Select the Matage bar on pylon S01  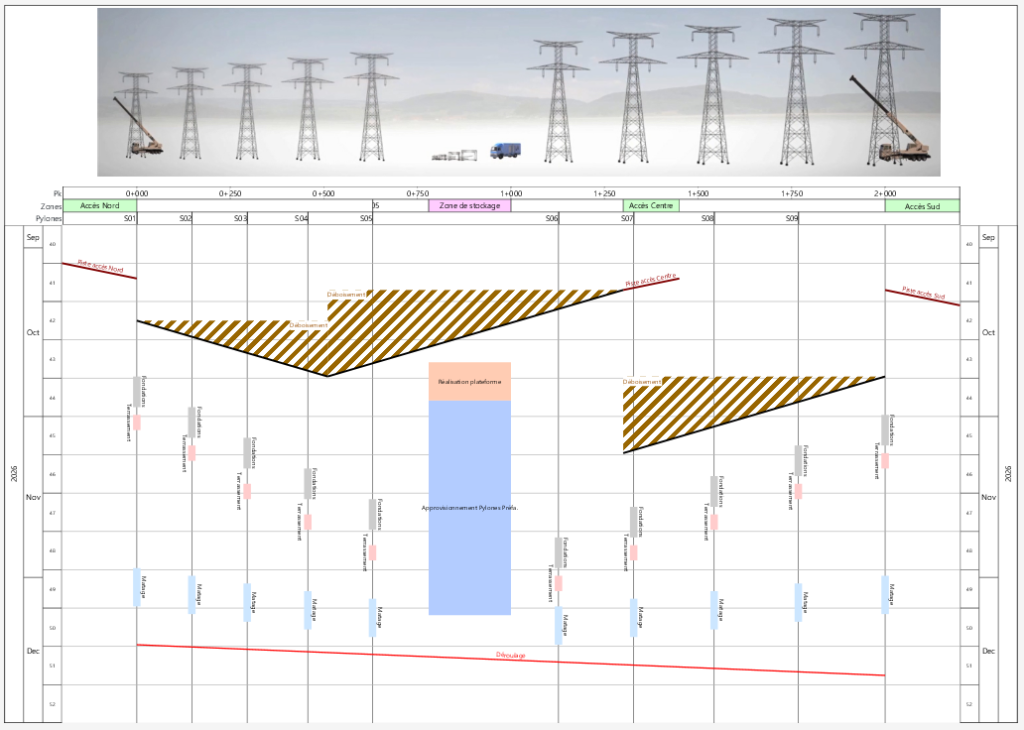click(x=137, y=587)
